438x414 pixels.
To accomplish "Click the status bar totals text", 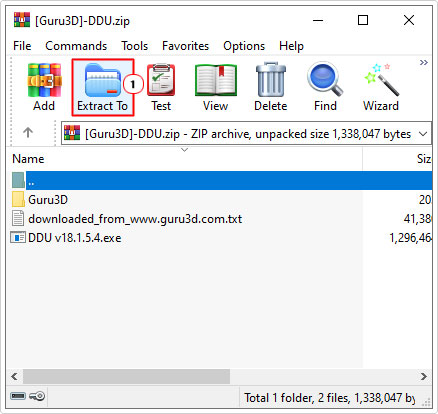I will (x=330, y=398).
